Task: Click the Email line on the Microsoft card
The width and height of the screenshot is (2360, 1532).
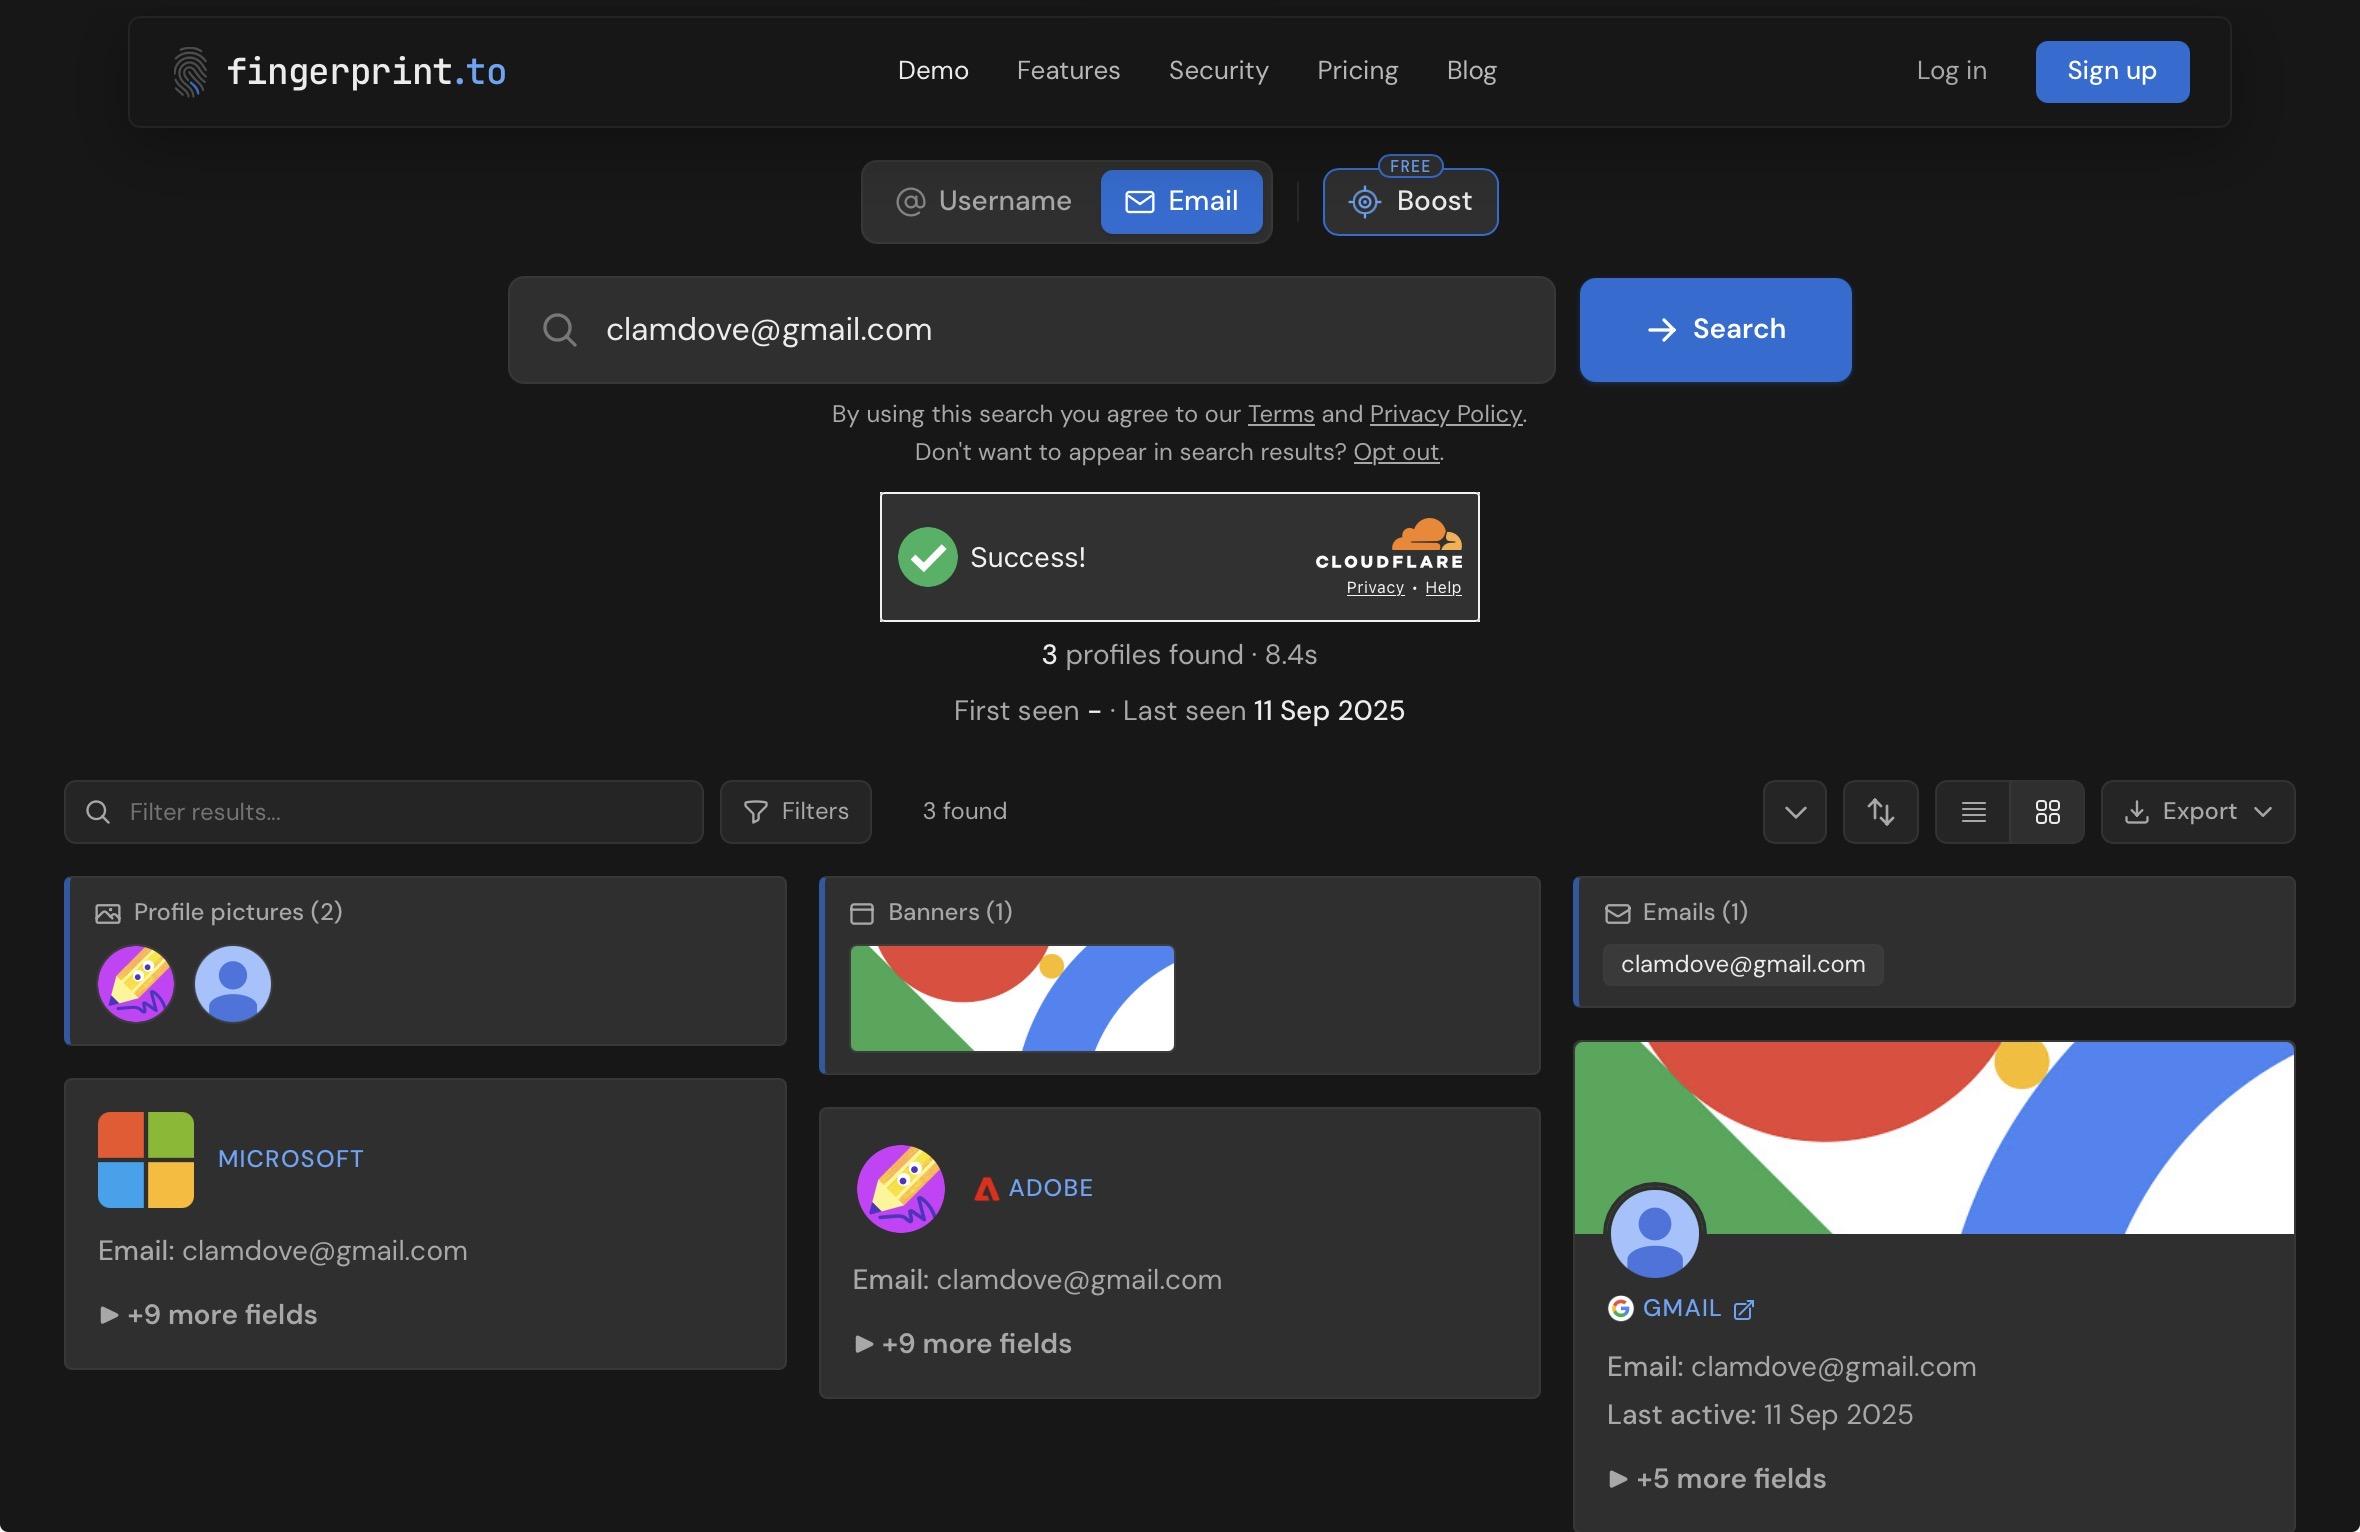Action: 283,1251
